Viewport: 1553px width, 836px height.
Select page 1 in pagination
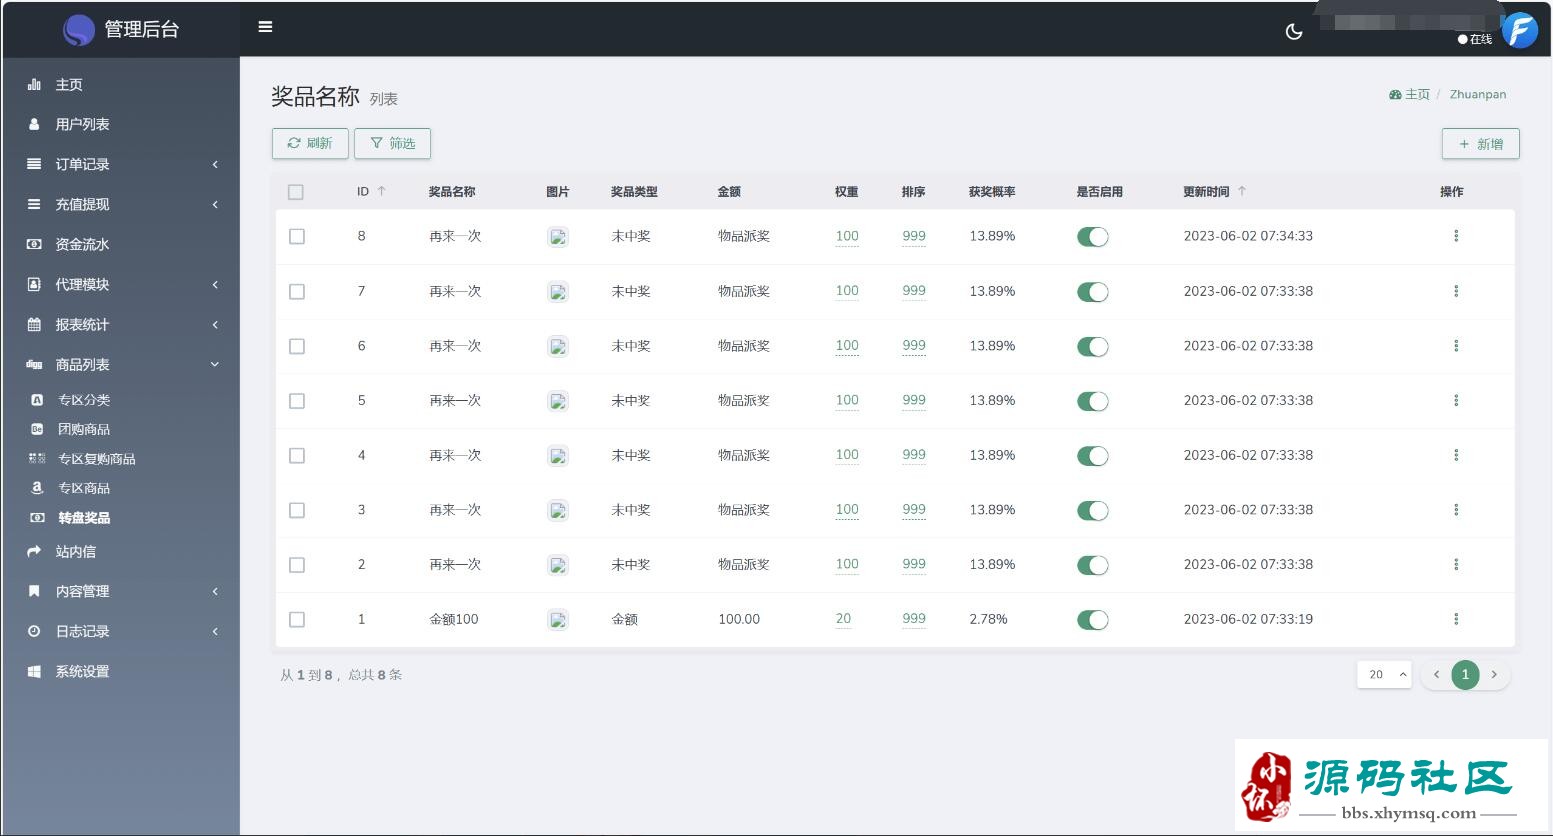point(1465,675)
